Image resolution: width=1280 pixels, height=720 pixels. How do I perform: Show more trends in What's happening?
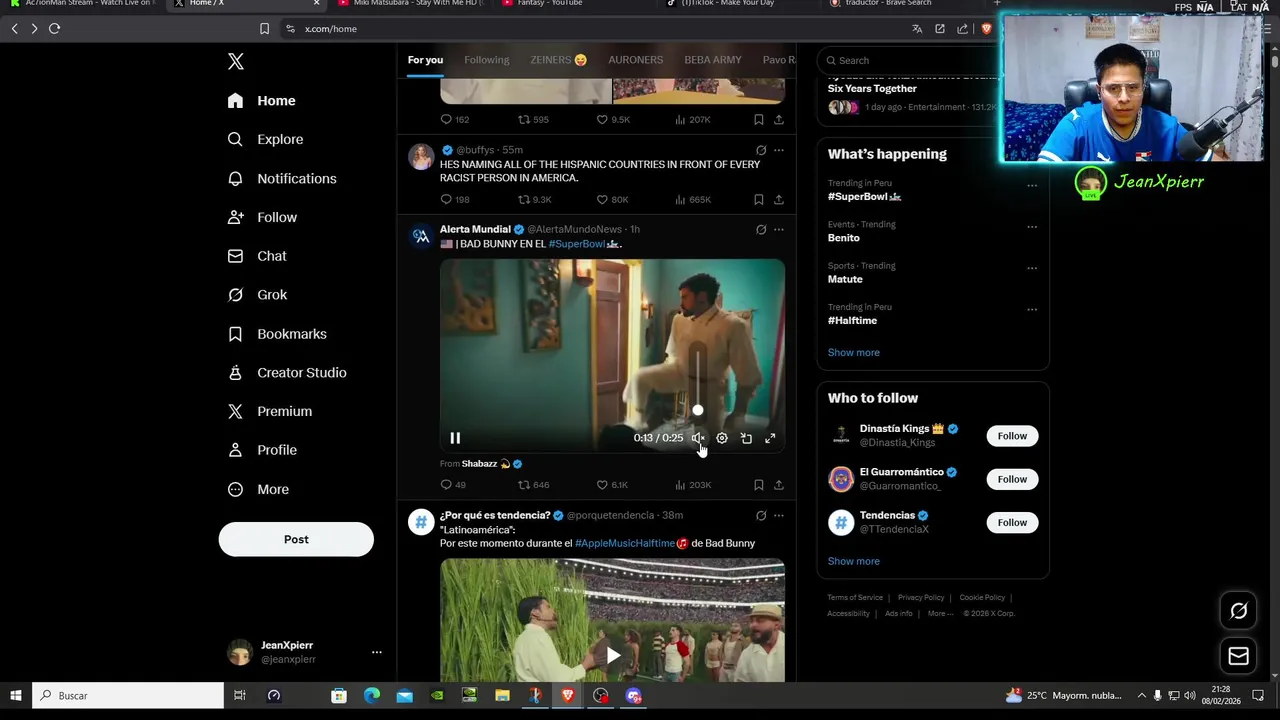click(x=853, y=353)
